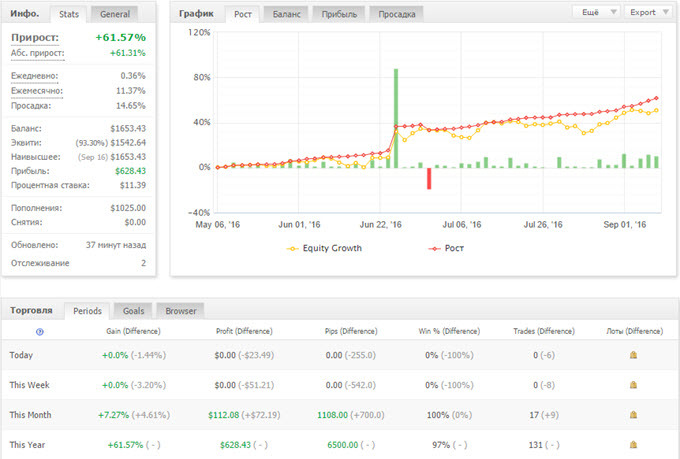
Task: Click the $112.08 profit for This Month
Action: pos(223,415)
